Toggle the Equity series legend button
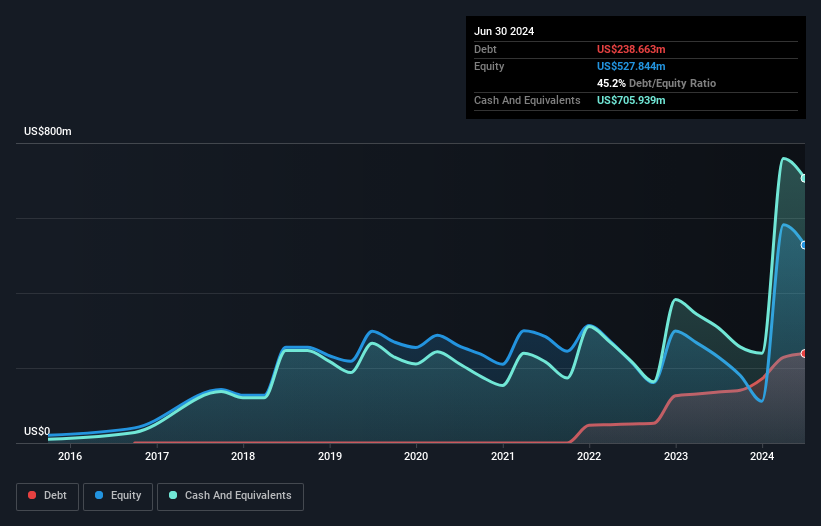This screenshot has width=821, height=526. [x=118, y=496]
